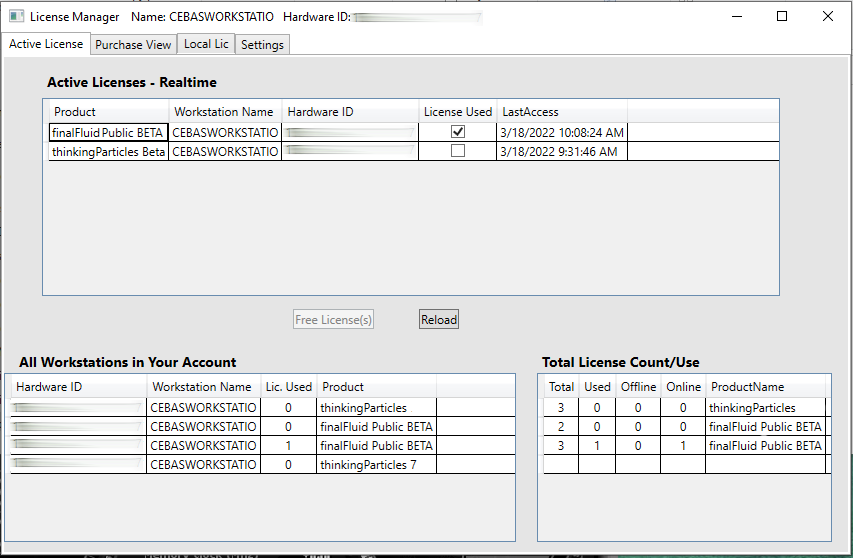Click the Free License(s) button
Viewport: 853px width, 558px height.
point(334,320)
